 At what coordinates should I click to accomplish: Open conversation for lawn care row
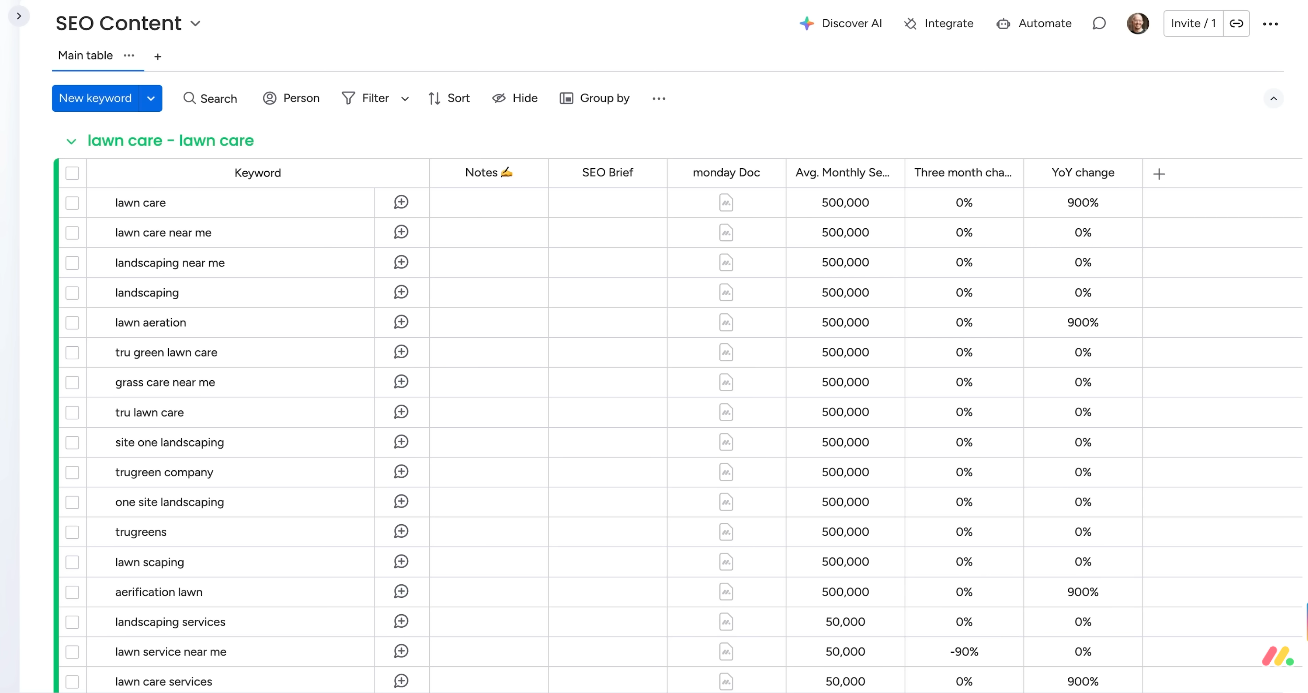point(401,202)
